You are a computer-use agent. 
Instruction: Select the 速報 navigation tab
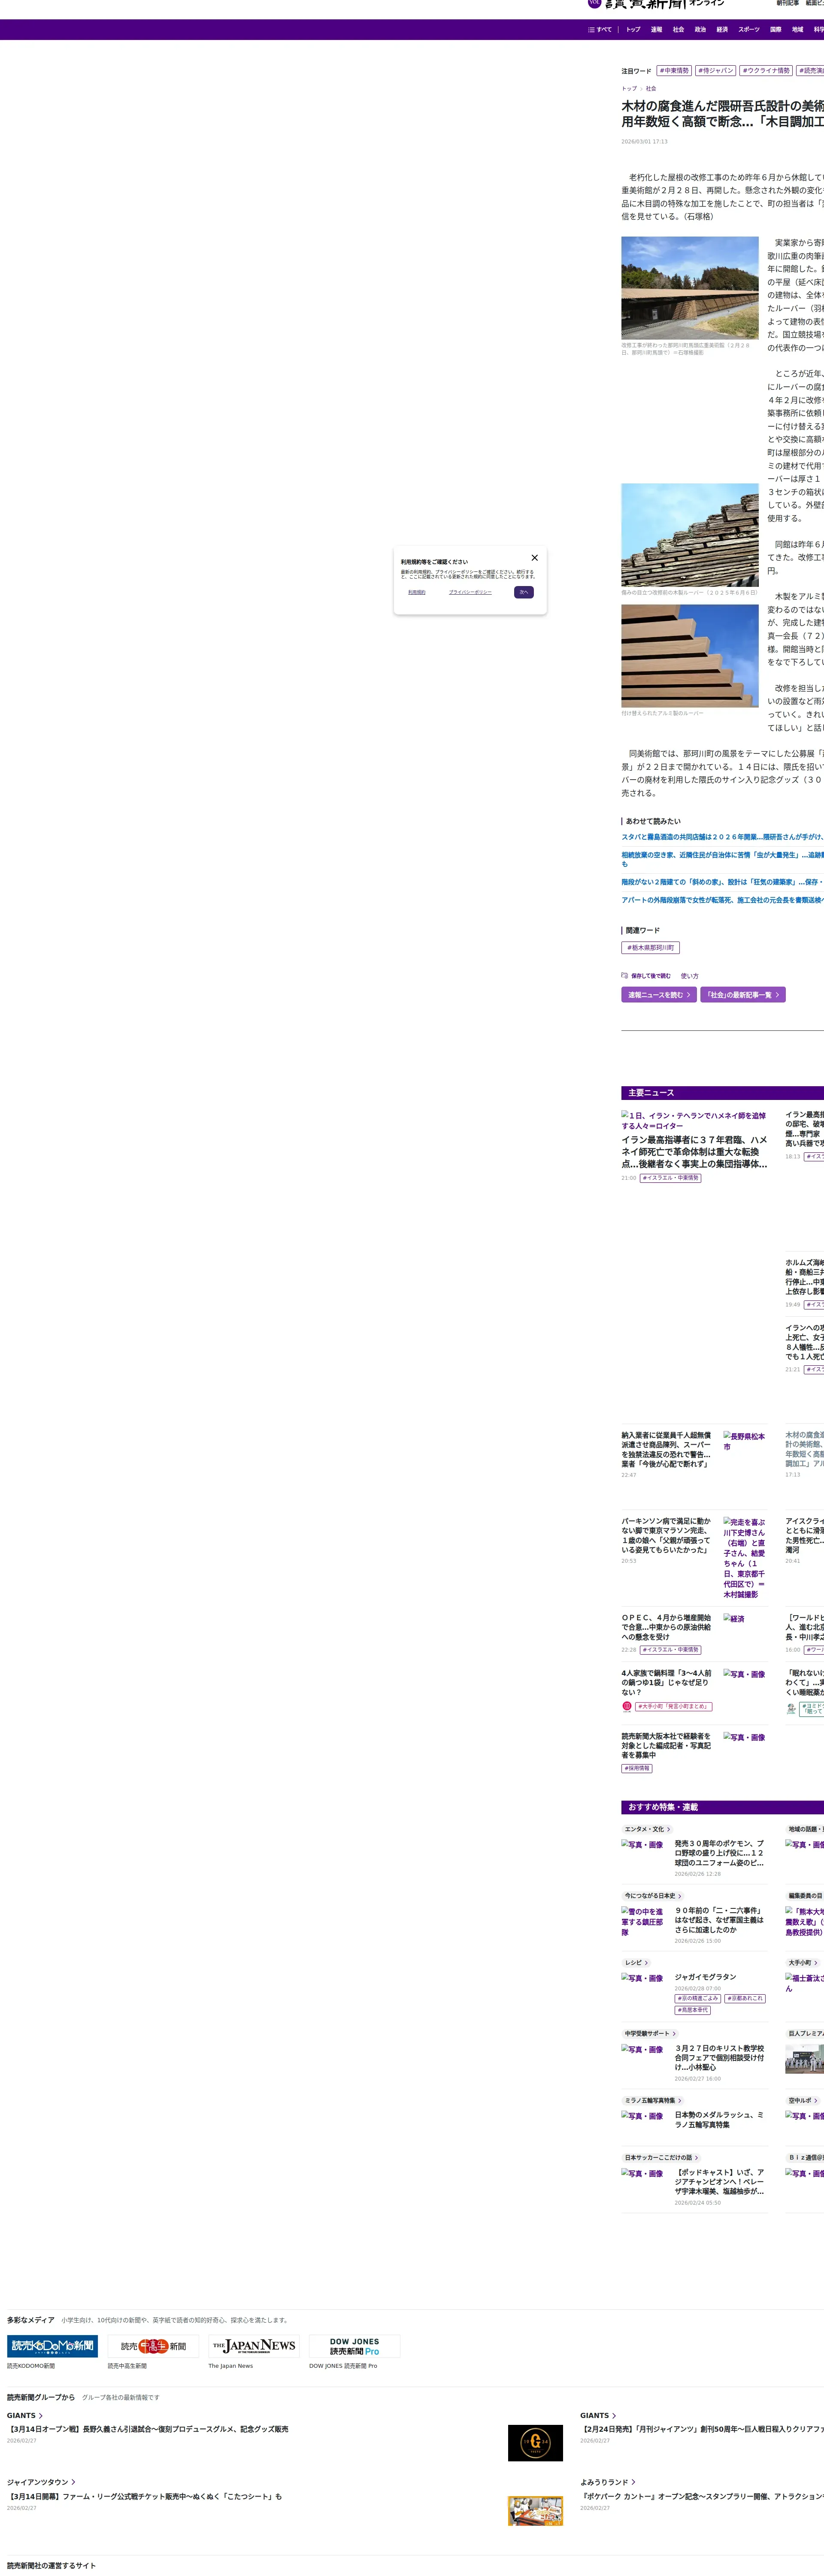656,30
